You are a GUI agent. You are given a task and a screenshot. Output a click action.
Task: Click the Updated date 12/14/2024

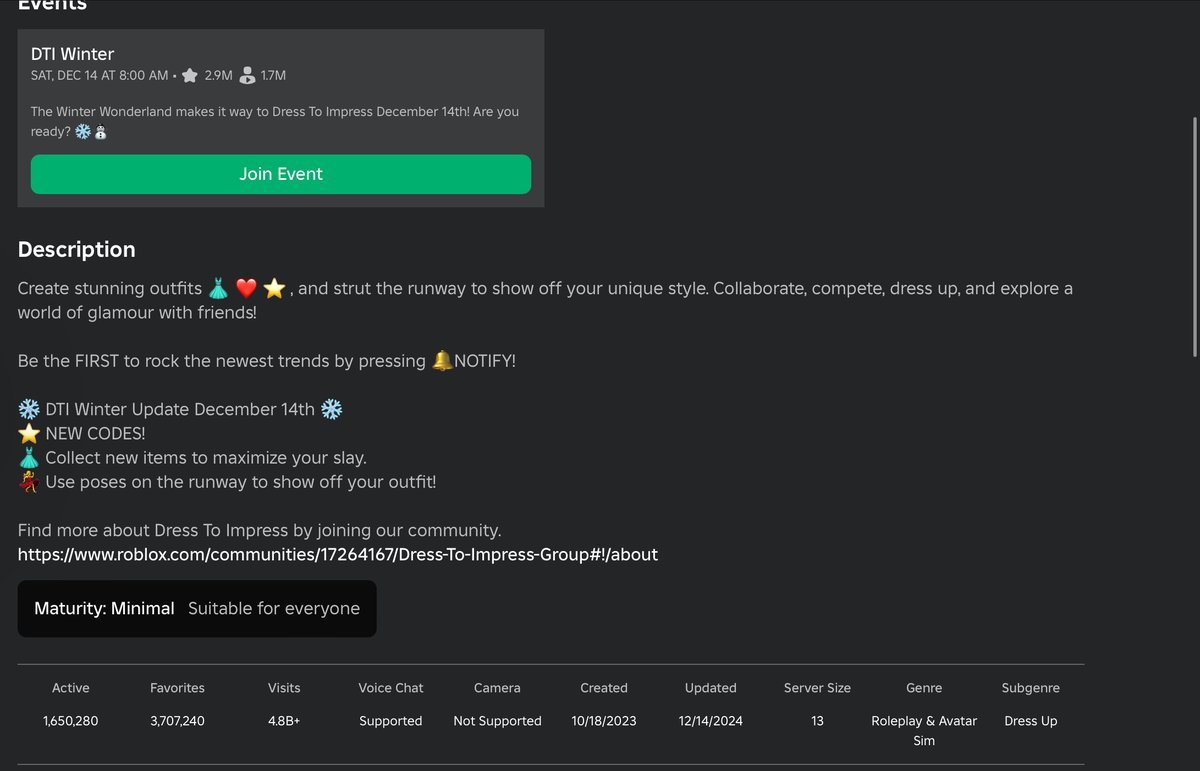(711, 721)
